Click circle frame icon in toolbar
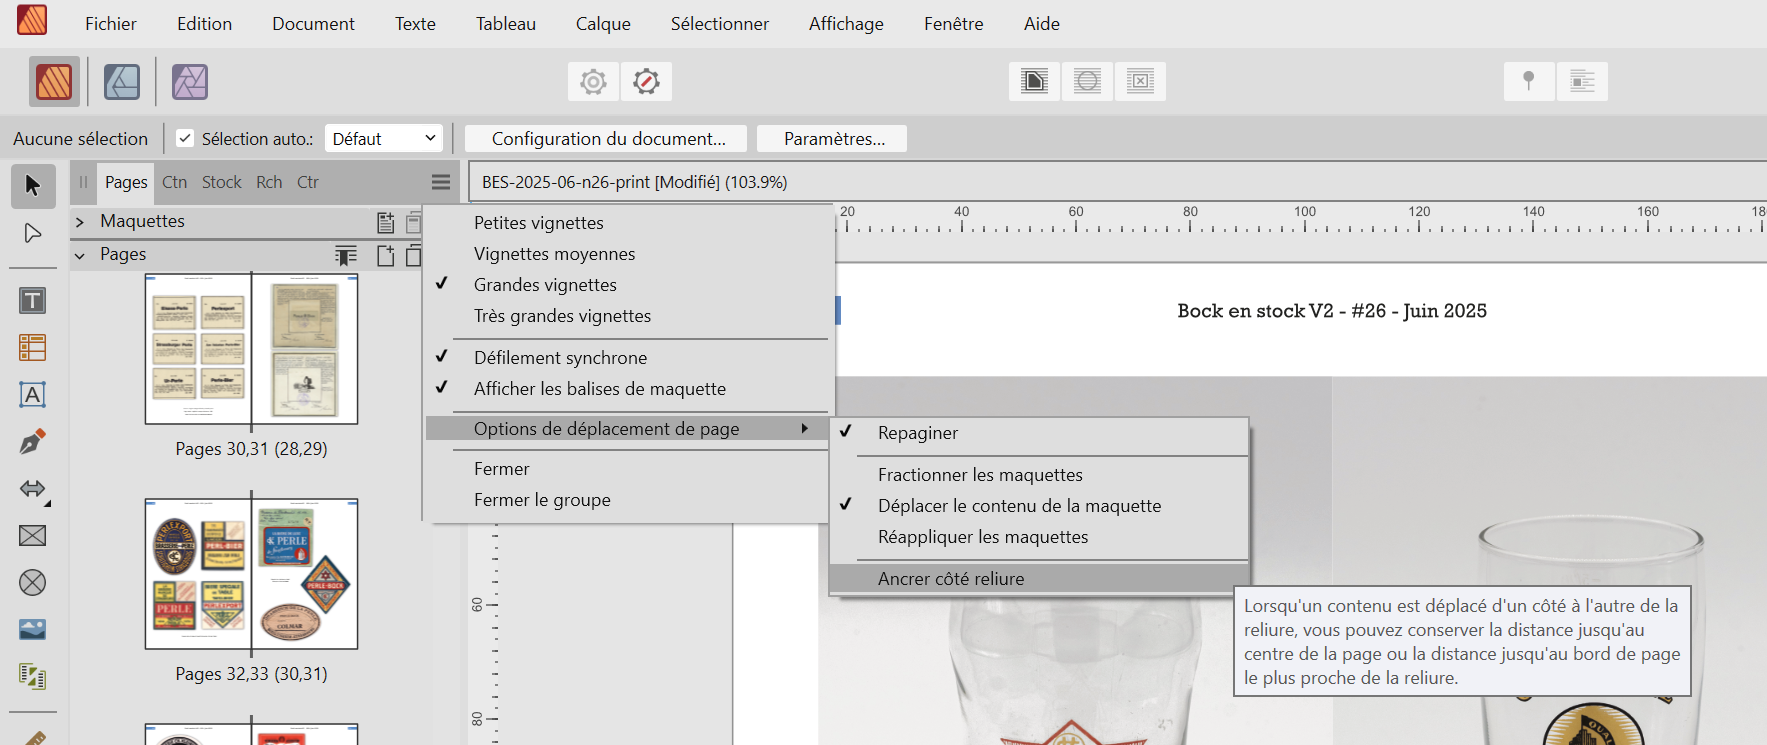The image size is (1767, 745). click(x=1088, y=81)
